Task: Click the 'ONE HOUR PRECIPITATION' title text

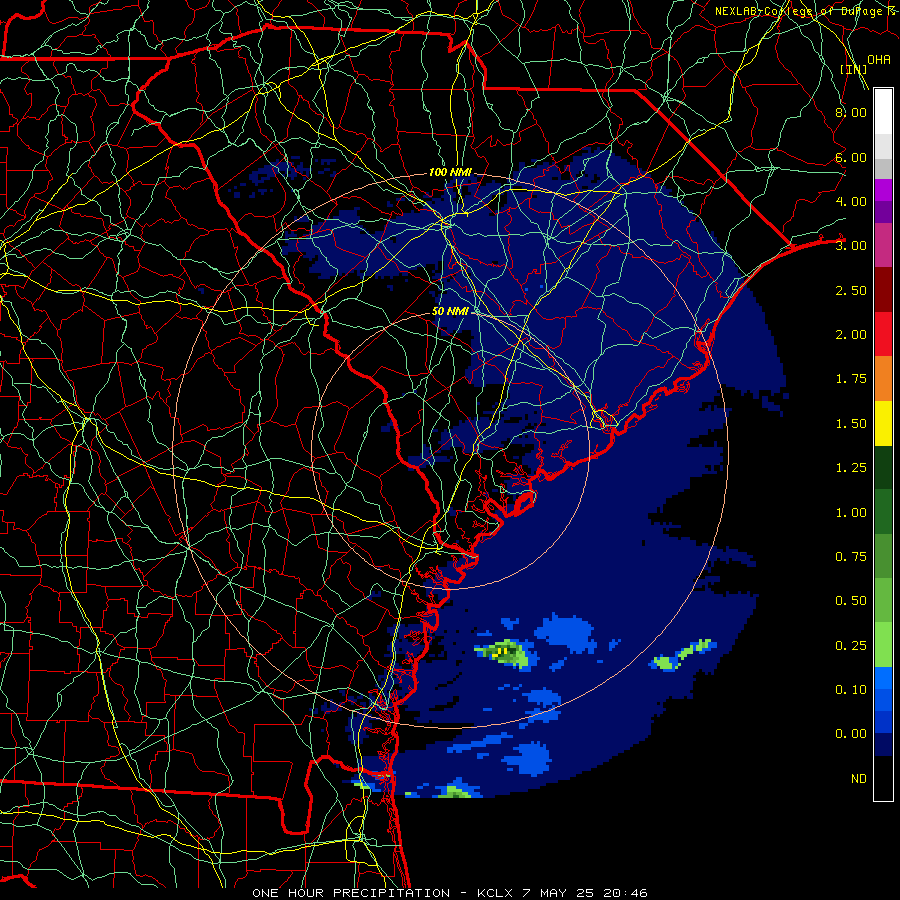Action: (351, 893)
